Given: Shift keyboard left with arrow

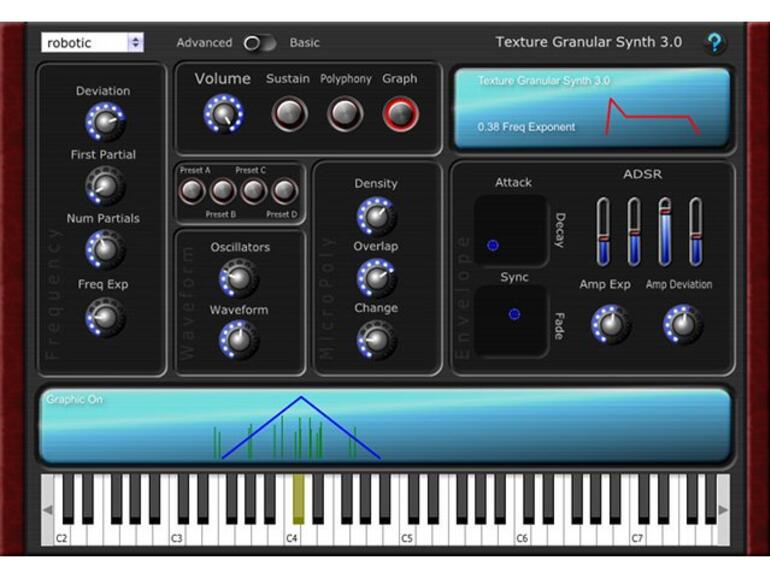Looking at the screenshot, I should click(x=48, y=510).
